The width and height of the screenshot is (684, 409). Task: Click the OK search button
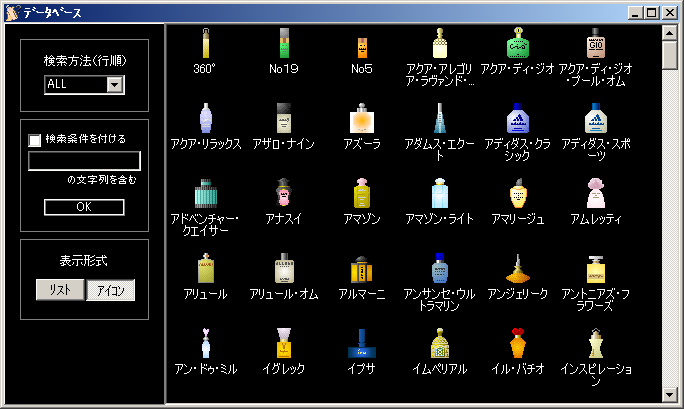(x=84, y=207)
